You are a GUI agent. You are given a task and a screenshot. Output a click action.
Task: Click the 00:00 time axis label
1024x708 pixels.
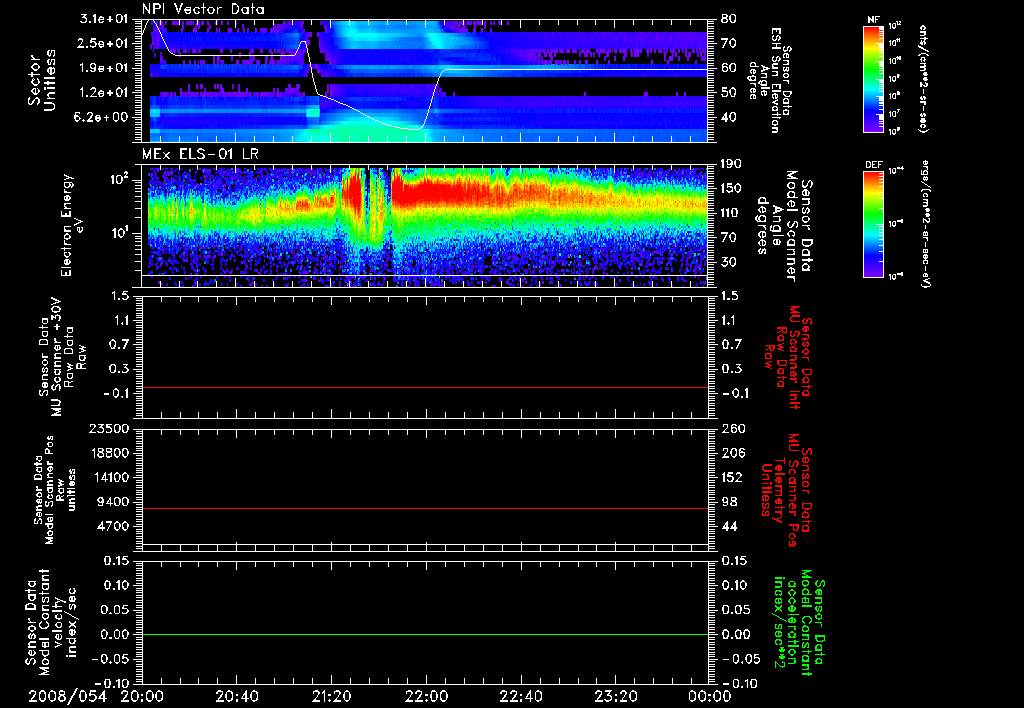[x=709, y=696]
